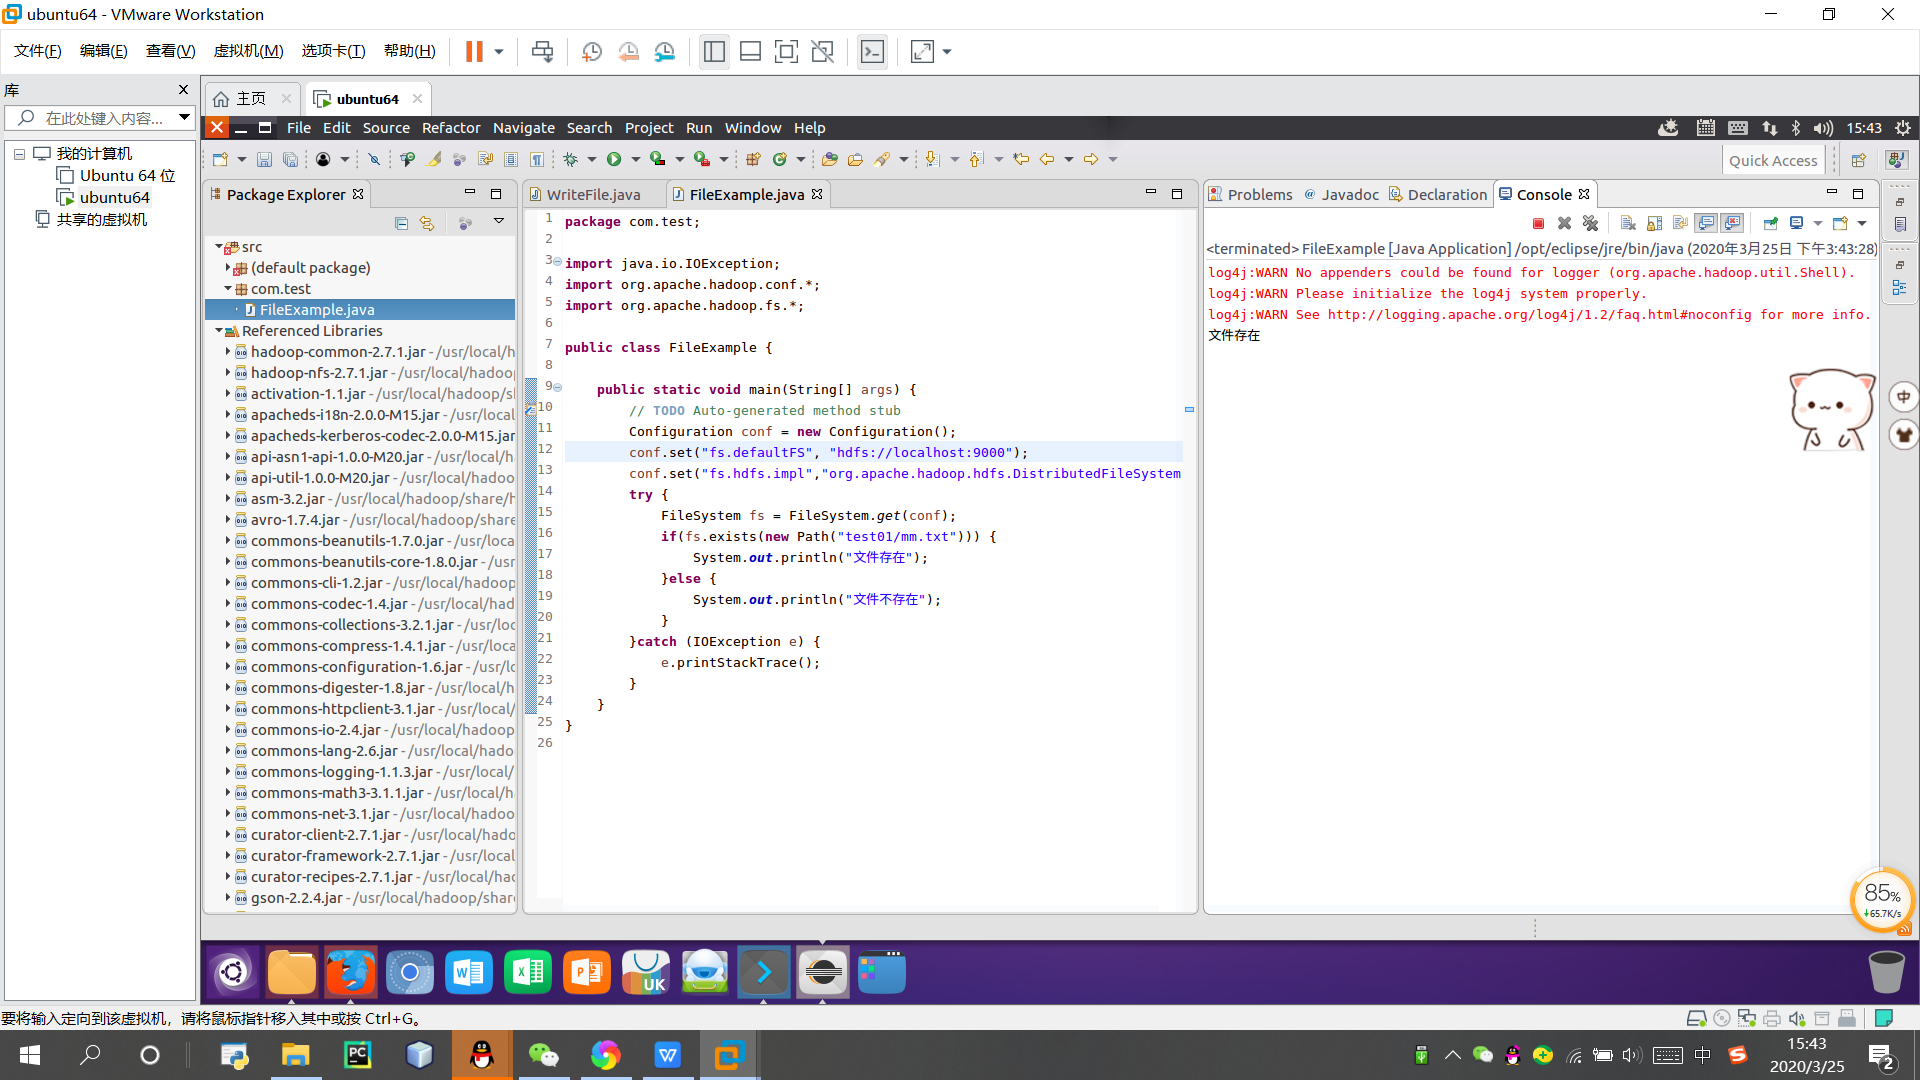
Task: Click the Save All toolbar icon
Action: tap(290, 159)
